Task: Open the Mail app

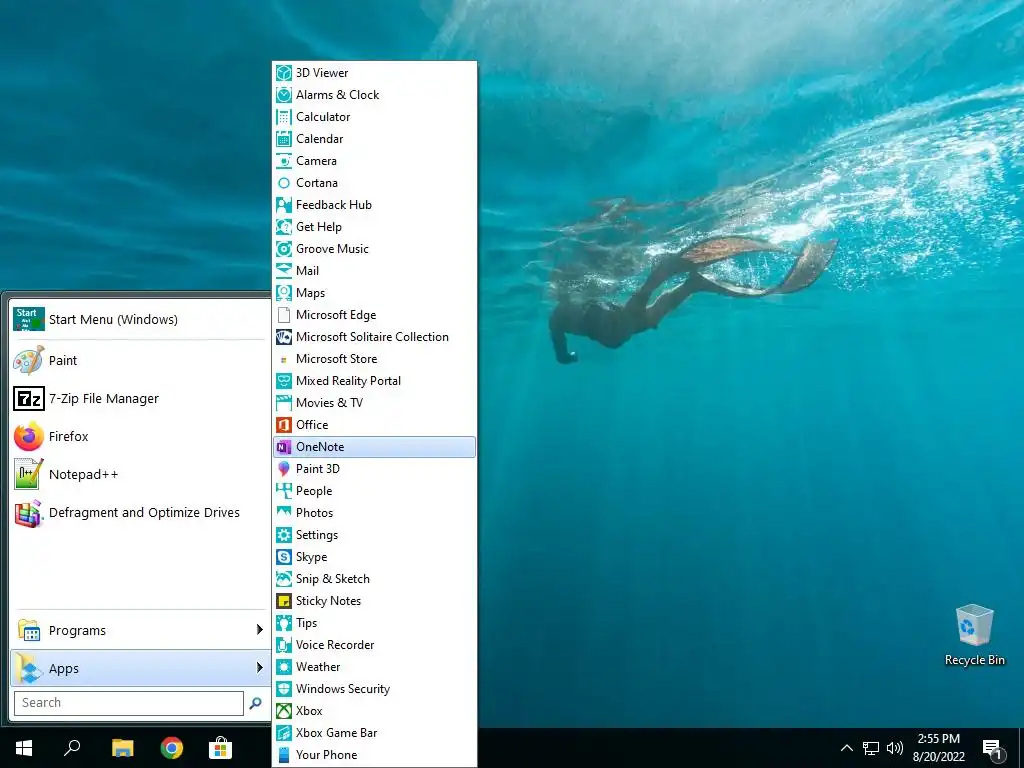Action: tap(374, 270)
